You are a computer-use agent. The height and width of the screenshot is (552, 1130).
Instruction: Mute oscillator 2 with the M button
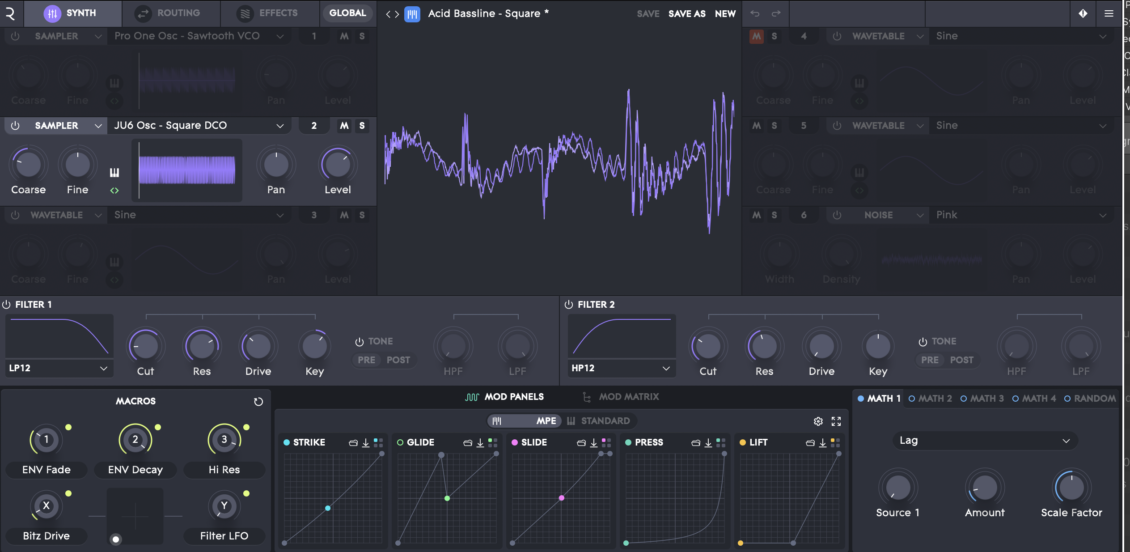(x=344, y=125)
